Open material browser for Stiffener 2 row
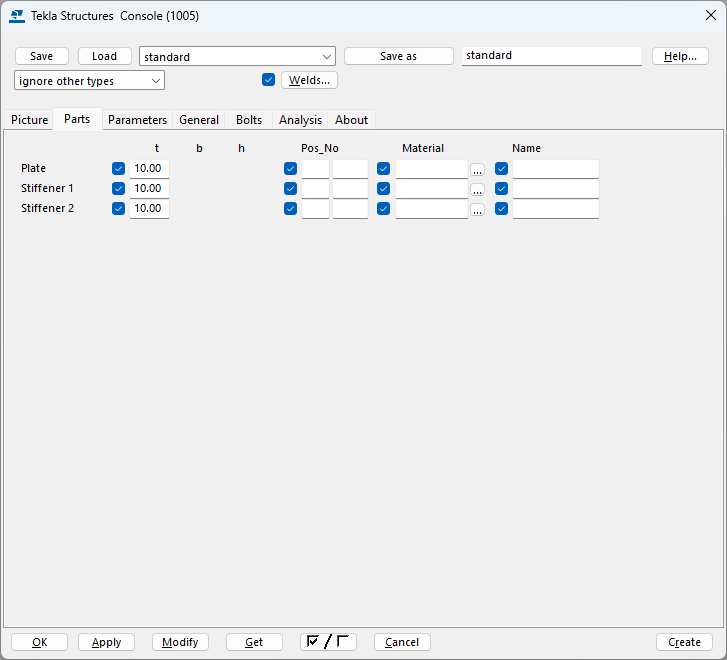The image size is (727, 660). (478, 210)
